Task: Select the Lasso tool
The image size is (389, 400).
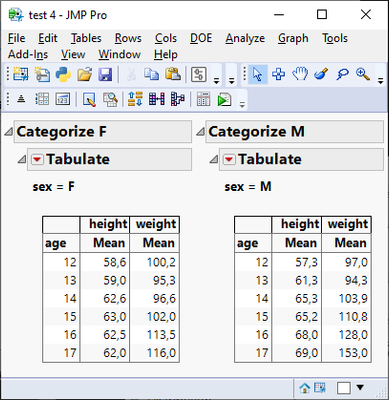Action: click(342, 74)
